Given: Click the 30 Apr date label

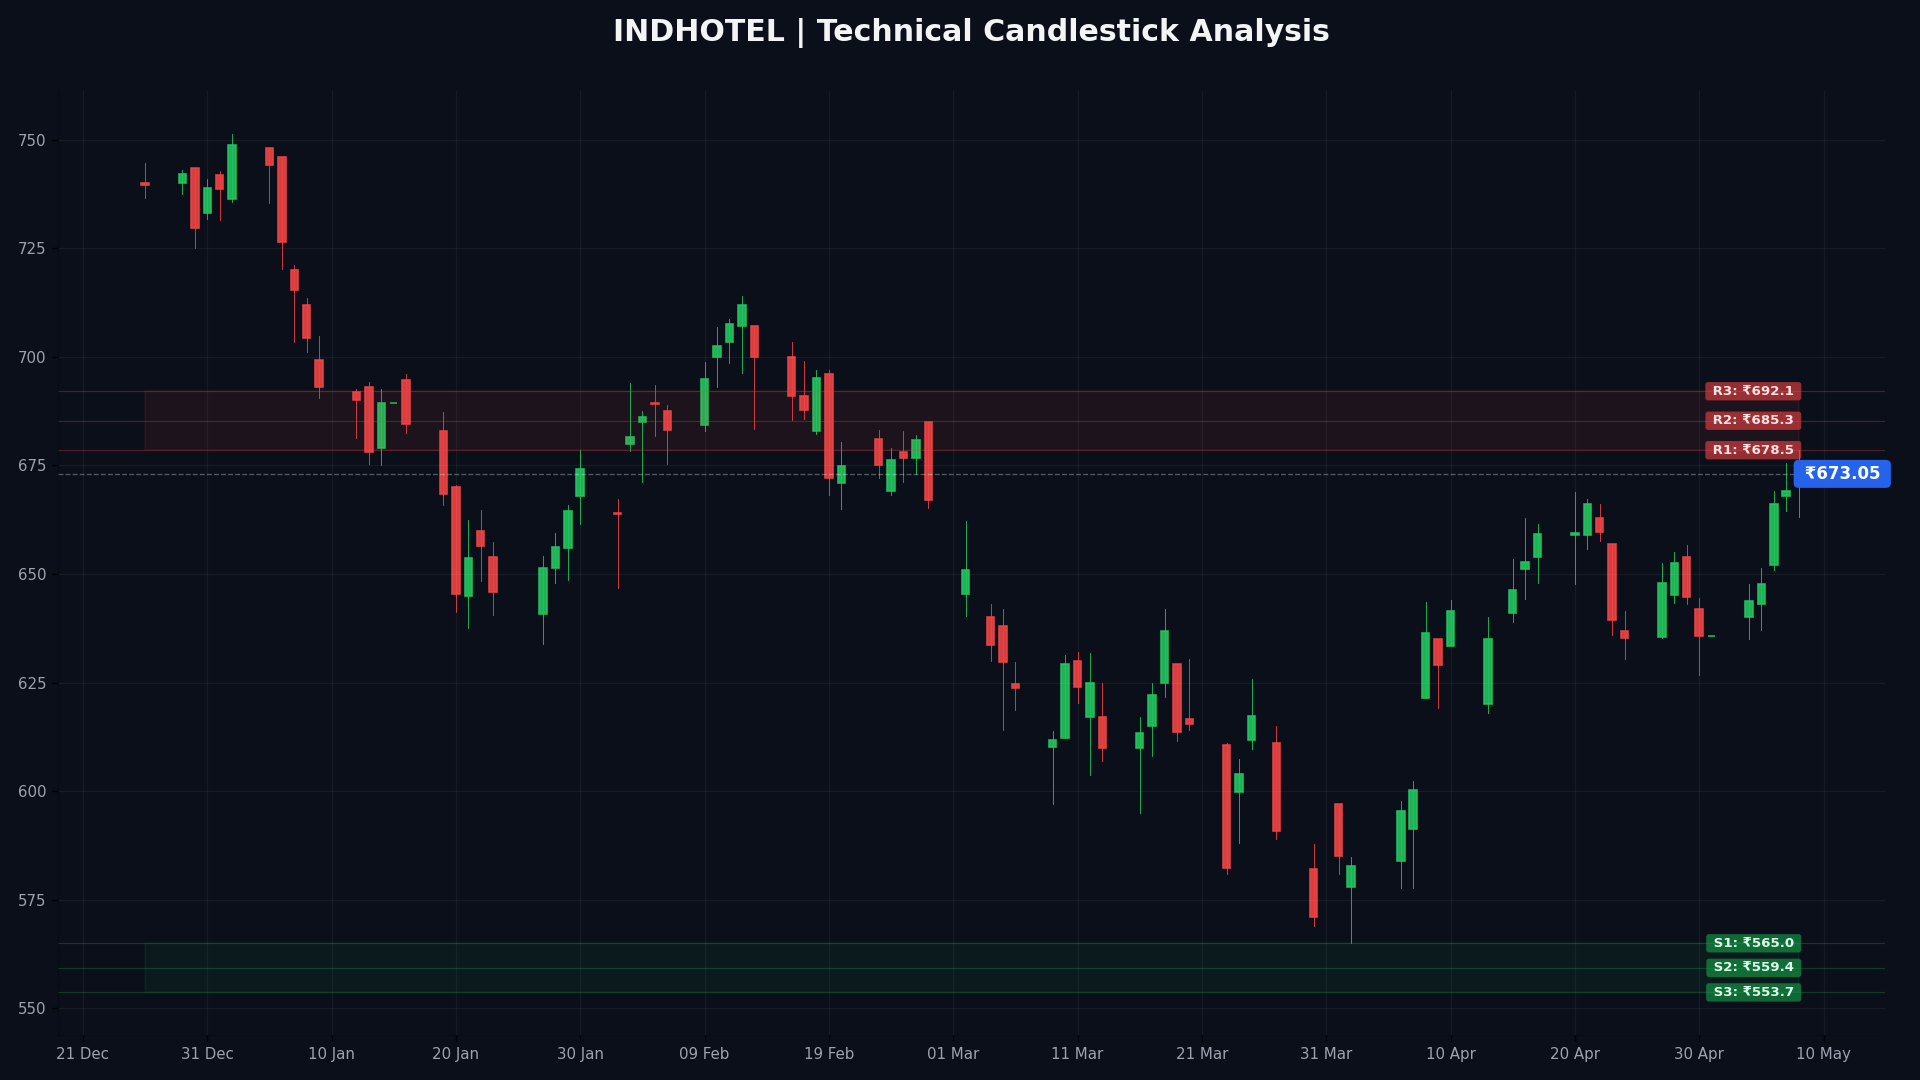Looking at the screenshot, I should click(1699, 1054).
